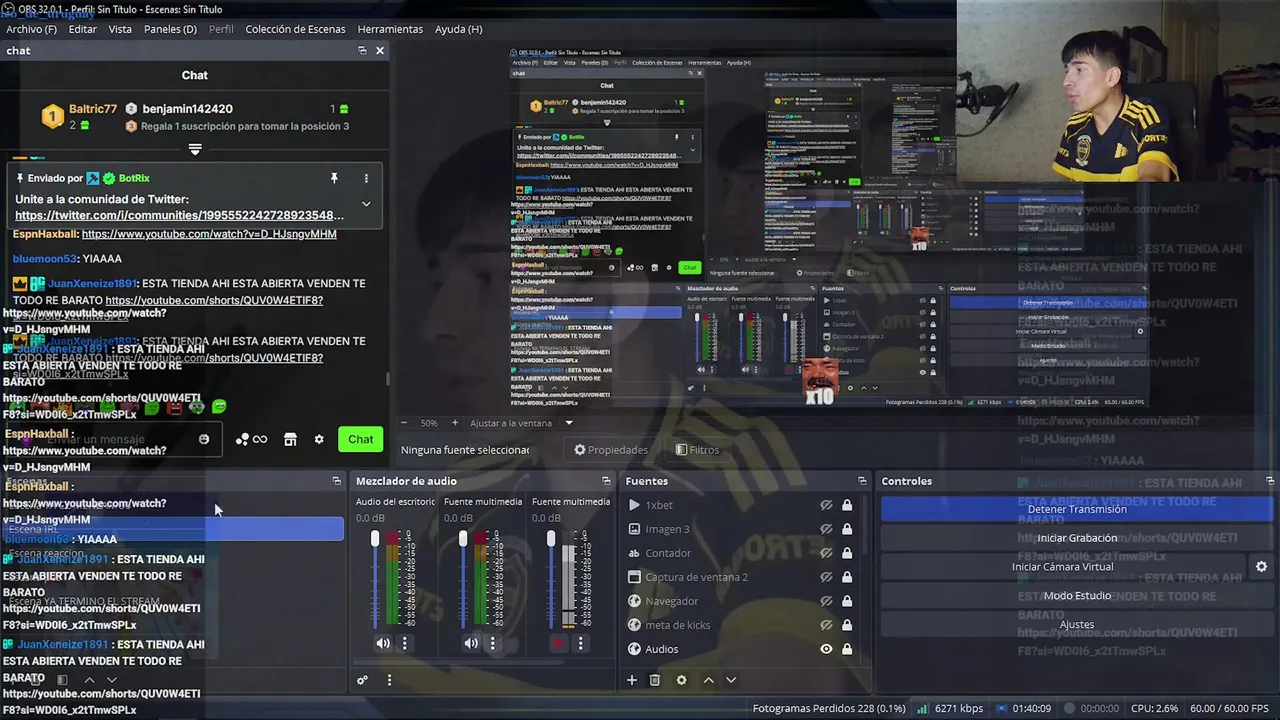Screen dimensions: 1280x720
Task: Show the meta de kicks source
Action: [x=826, y=625]
